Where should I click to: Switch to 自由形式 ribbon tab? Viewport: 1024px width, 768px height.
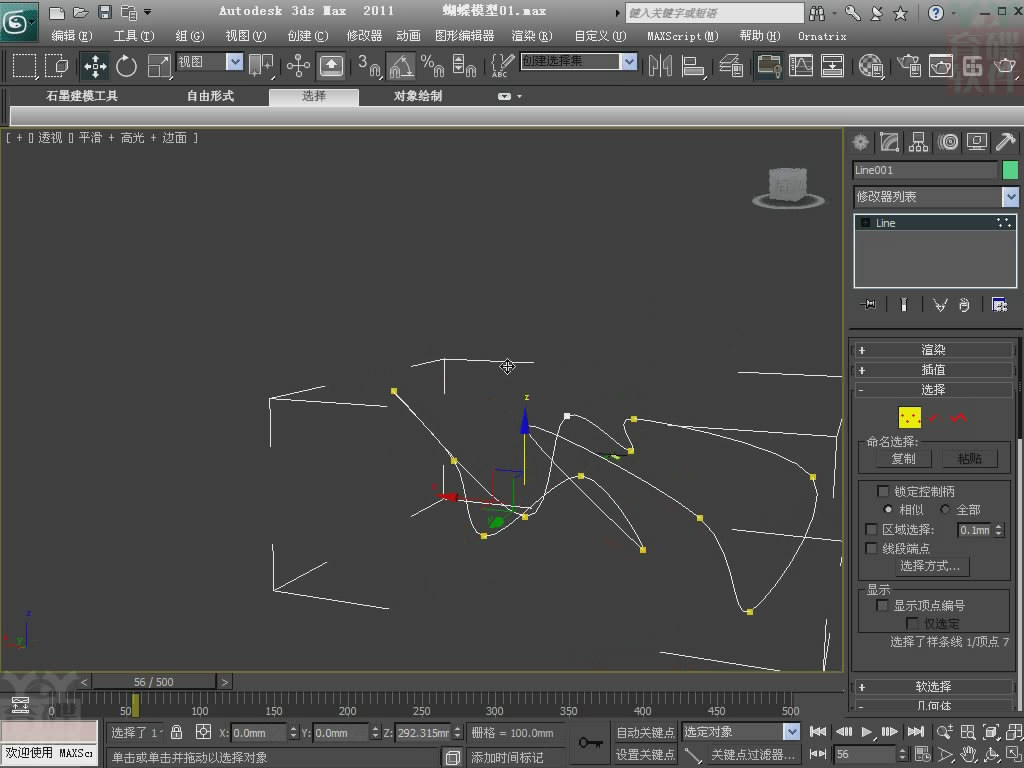[210, 96]
